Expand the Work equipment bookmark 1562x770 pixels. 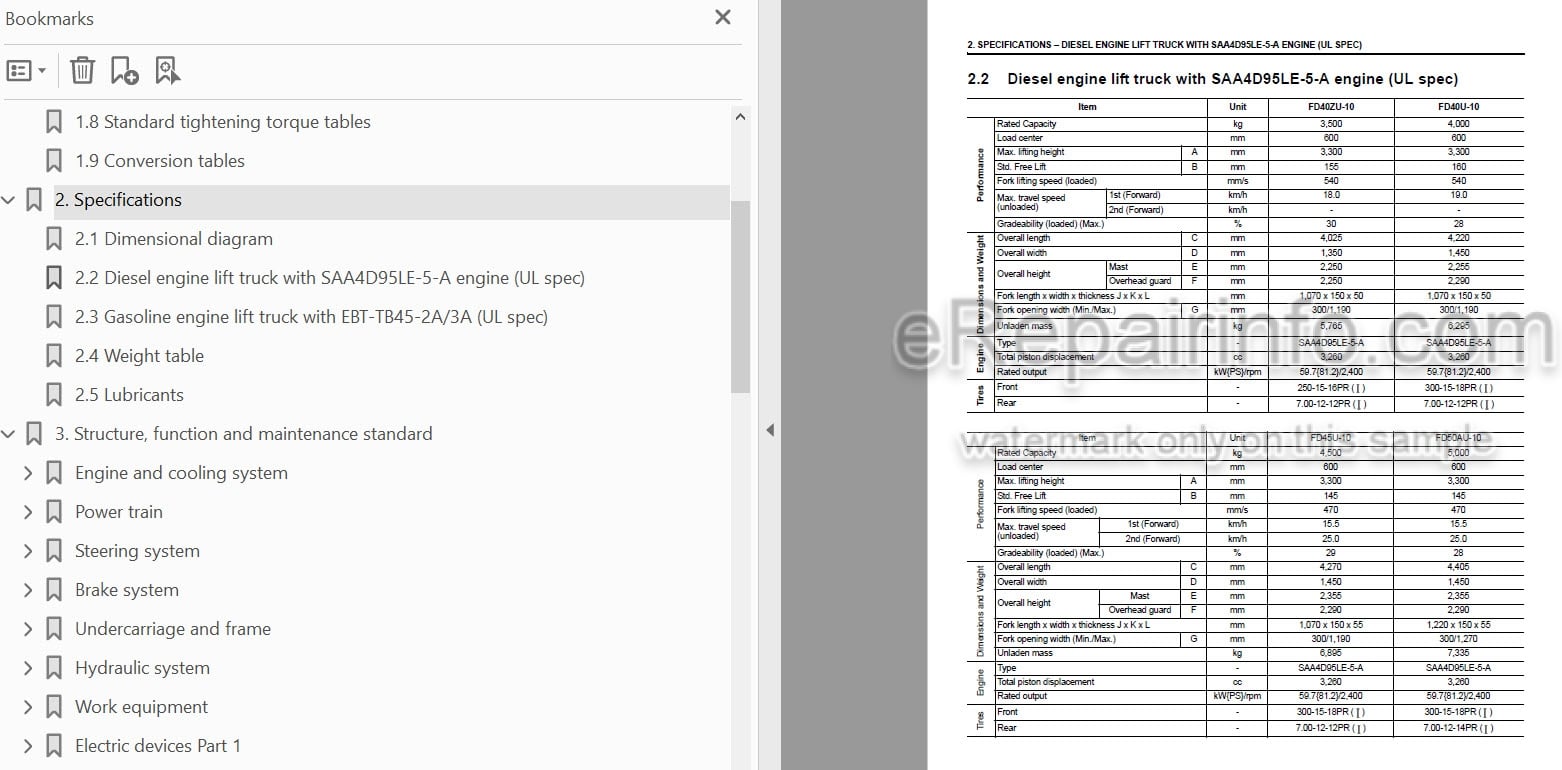pos(28,707)
